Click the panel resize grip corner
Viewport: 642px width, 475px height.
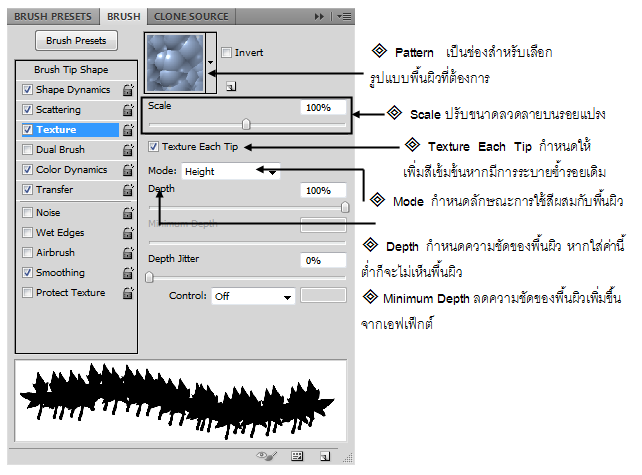click(x=348, y=458)
